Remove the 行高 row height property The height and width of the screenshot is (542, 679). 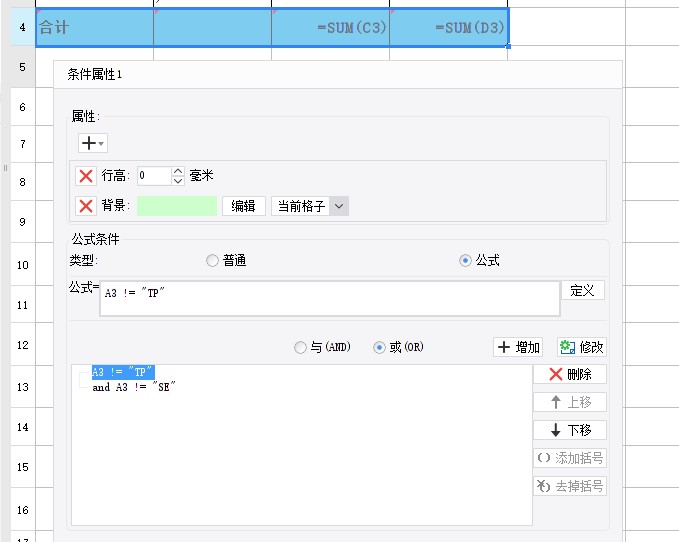(87, 176)
